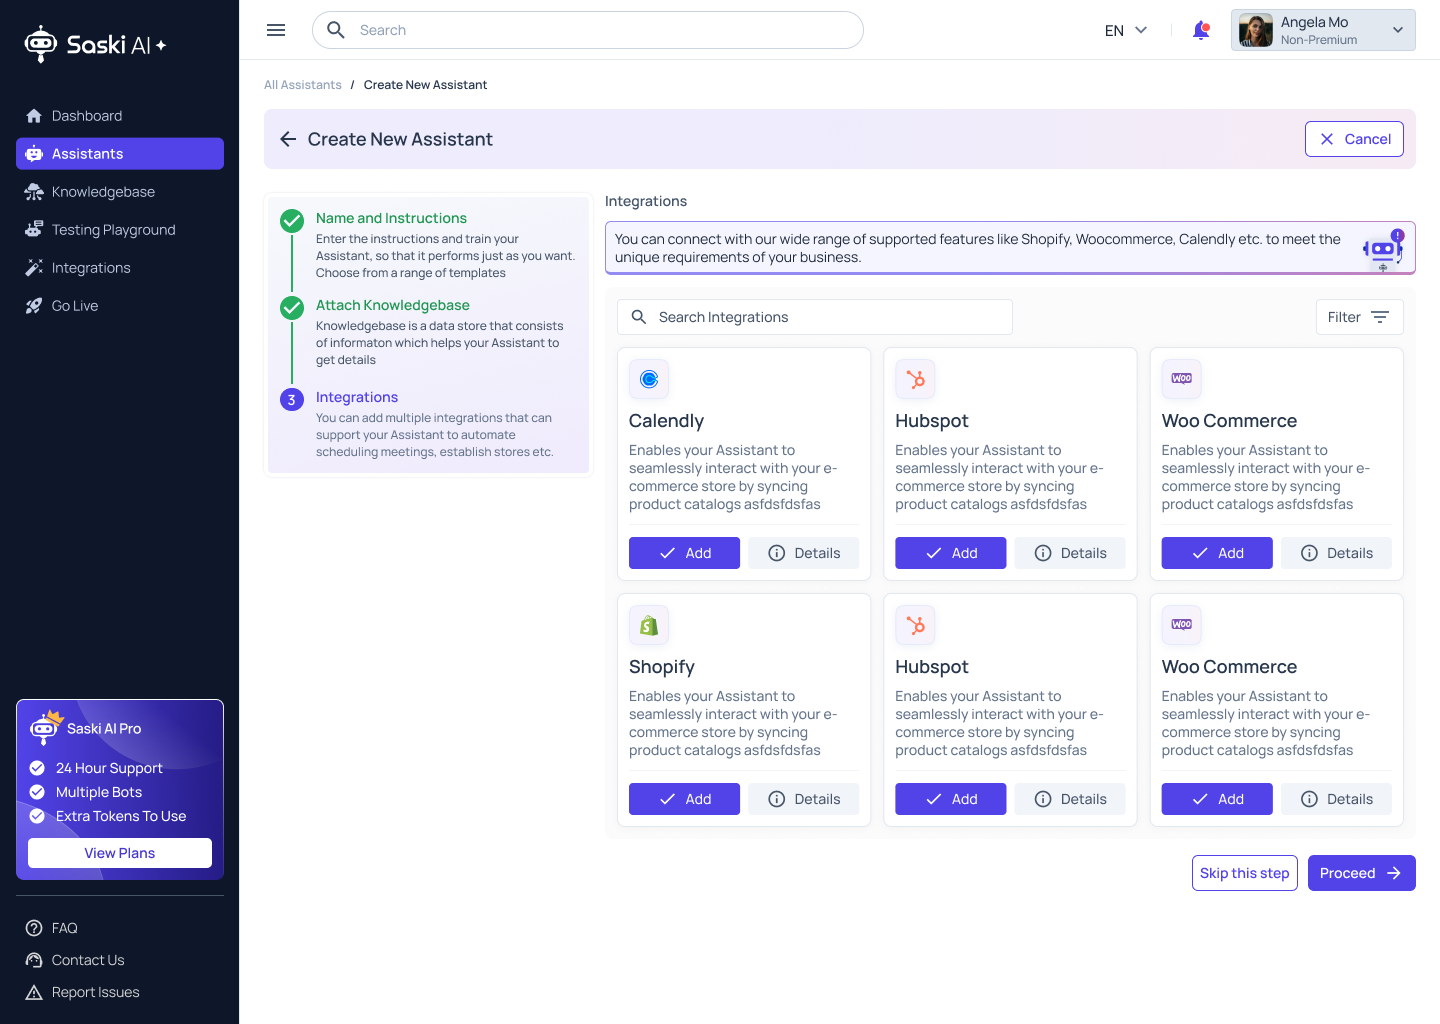Click the Proceed button
The width and height of the screenshot is (1440, 1024).
(x=1362, y=873)
